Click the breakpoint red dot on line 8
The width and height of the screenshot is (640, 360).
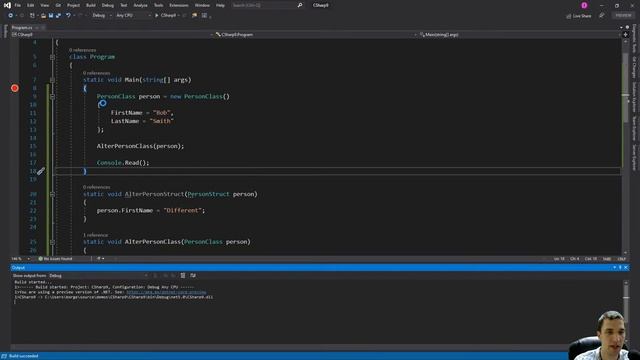[15, 88]
